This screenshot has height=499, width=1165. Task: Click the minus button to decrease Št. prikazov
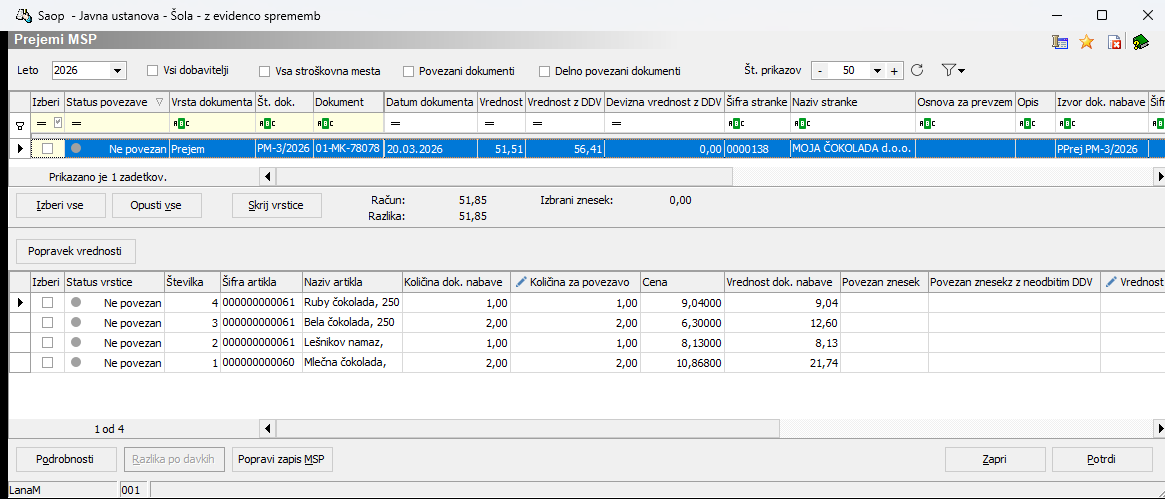tap(820, 71)
